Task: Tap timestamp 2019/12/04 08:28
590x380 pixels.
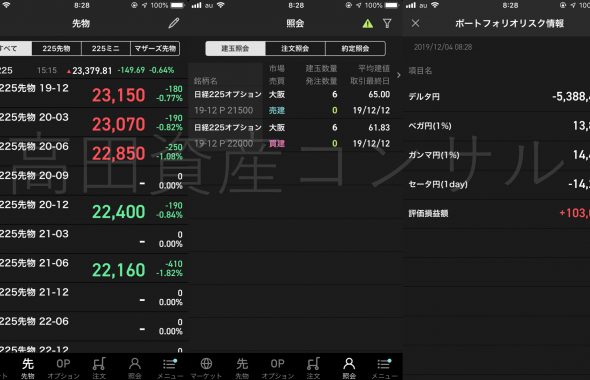Action: [443, 47]
